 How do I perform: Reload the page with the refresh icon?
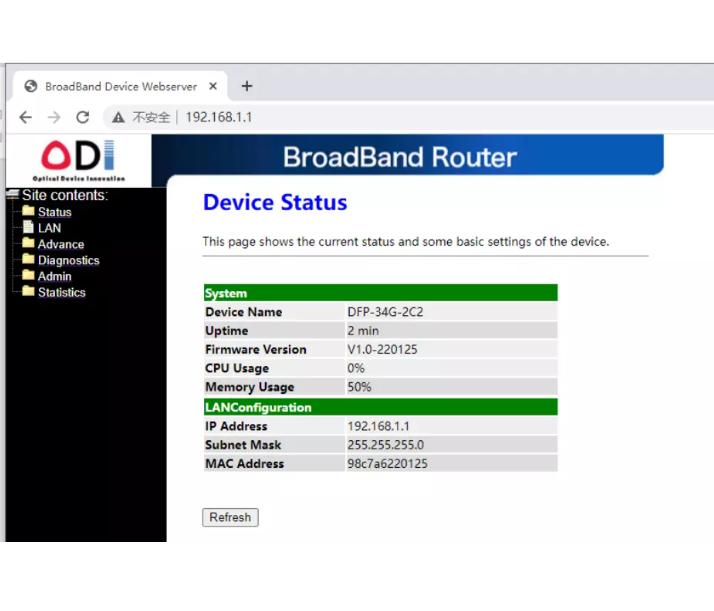click(82, 117)
